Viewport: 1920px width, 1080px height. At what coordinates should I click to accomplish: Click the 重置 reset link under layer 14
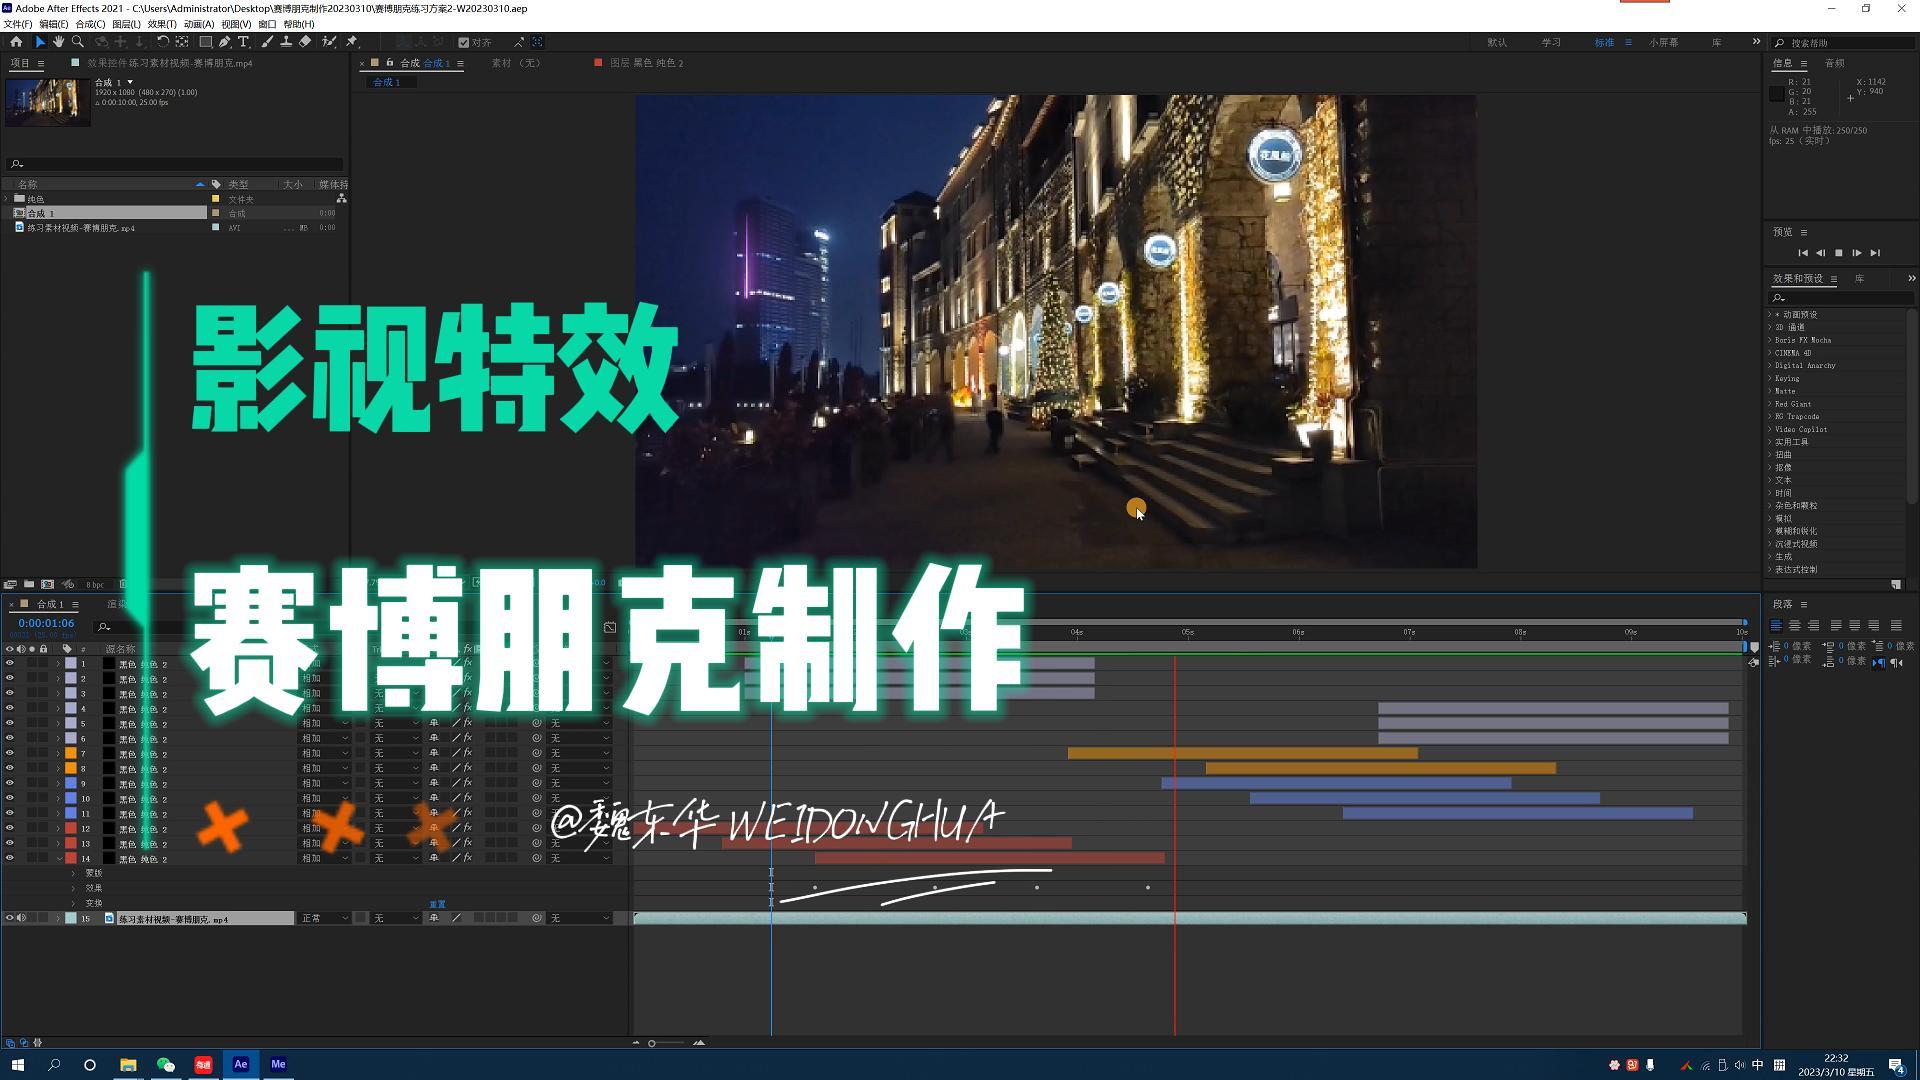(x=437, y=904)
